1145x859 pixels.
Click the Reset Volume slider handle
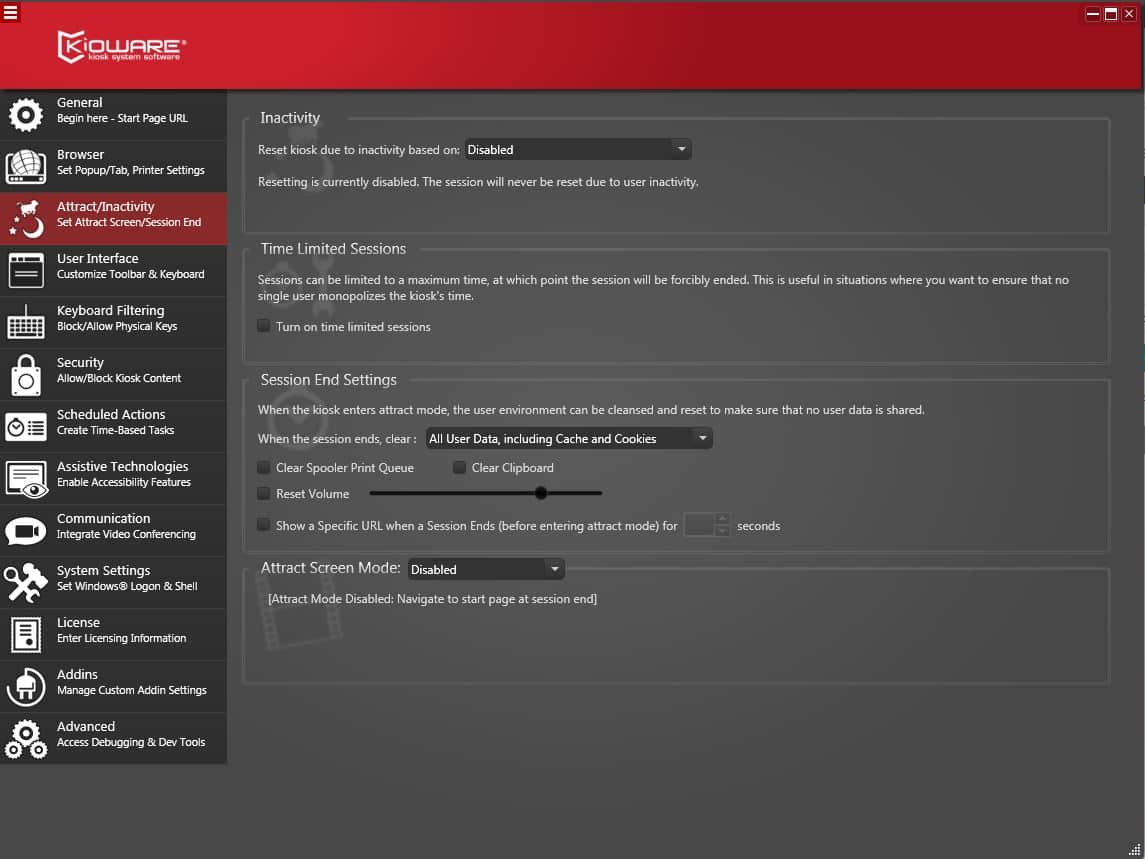541,493
